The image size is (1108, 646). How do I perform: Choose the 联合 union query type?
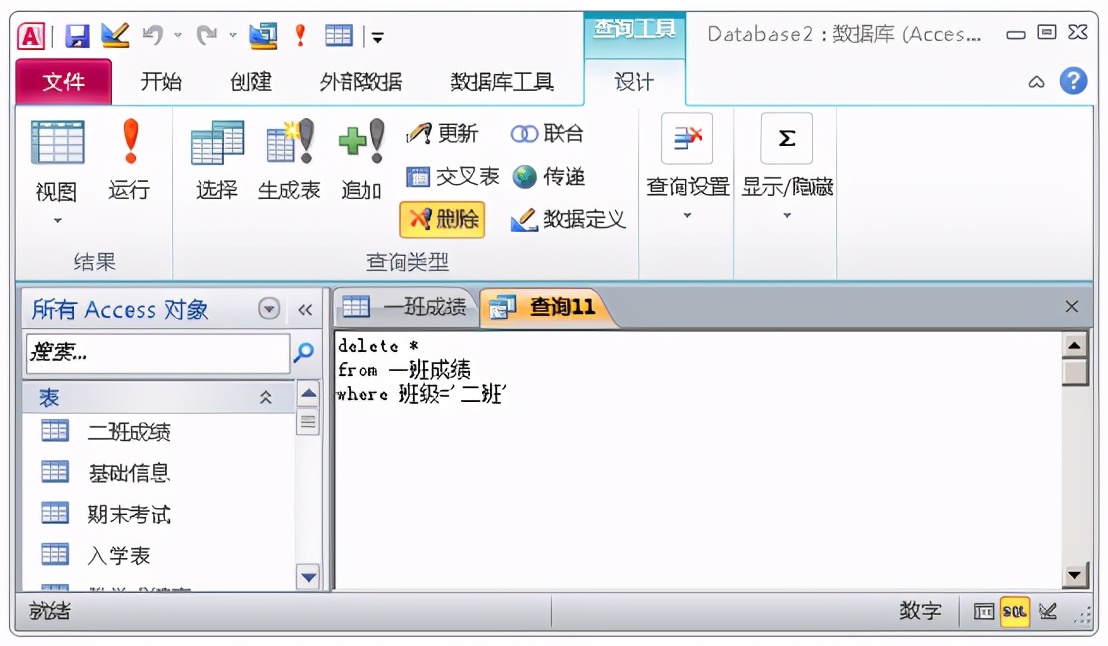point(547,133)
